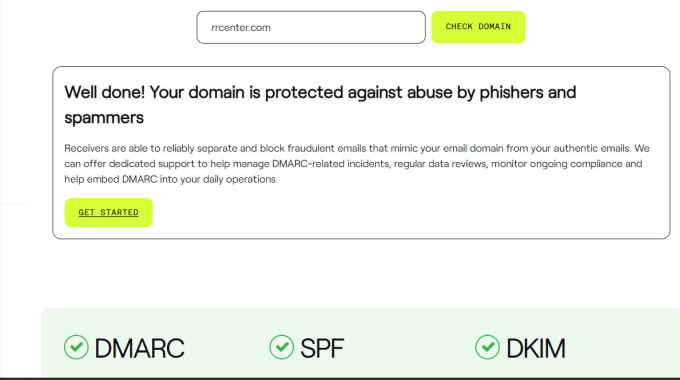Open the GET STARTED link button
680x380 pixels.
(108, 213)
